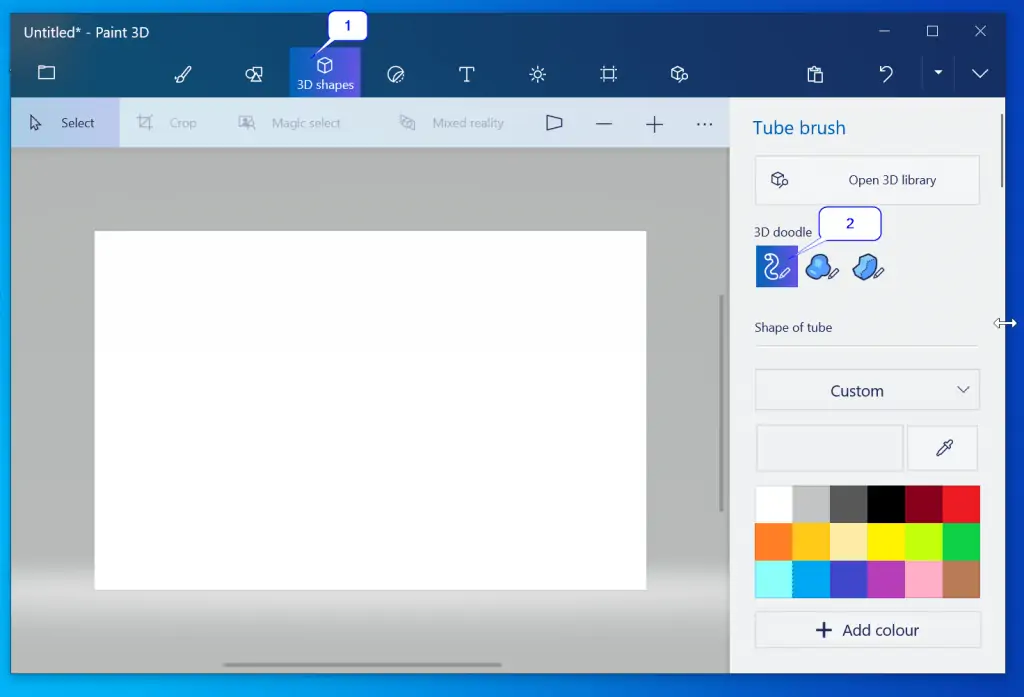1024x697 pixels.
Task: Expand the Custom material dropdown
Action: [867, 390]
